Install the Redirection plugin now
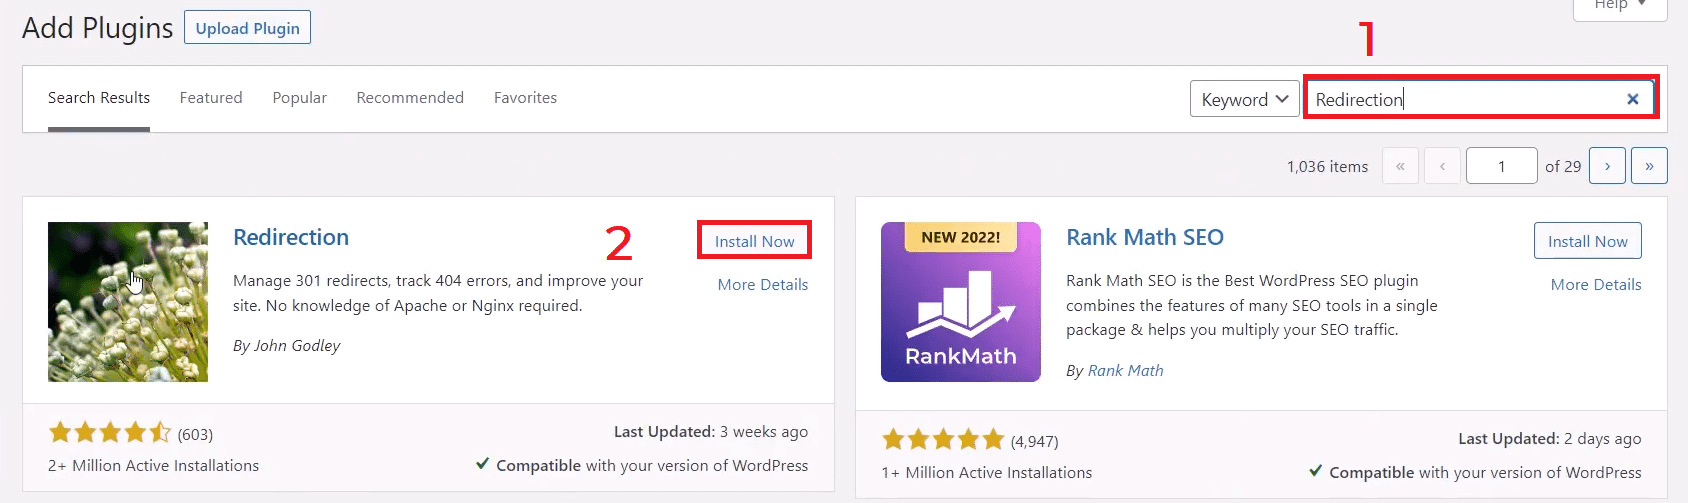1688x503 pixels. [754, 241]
